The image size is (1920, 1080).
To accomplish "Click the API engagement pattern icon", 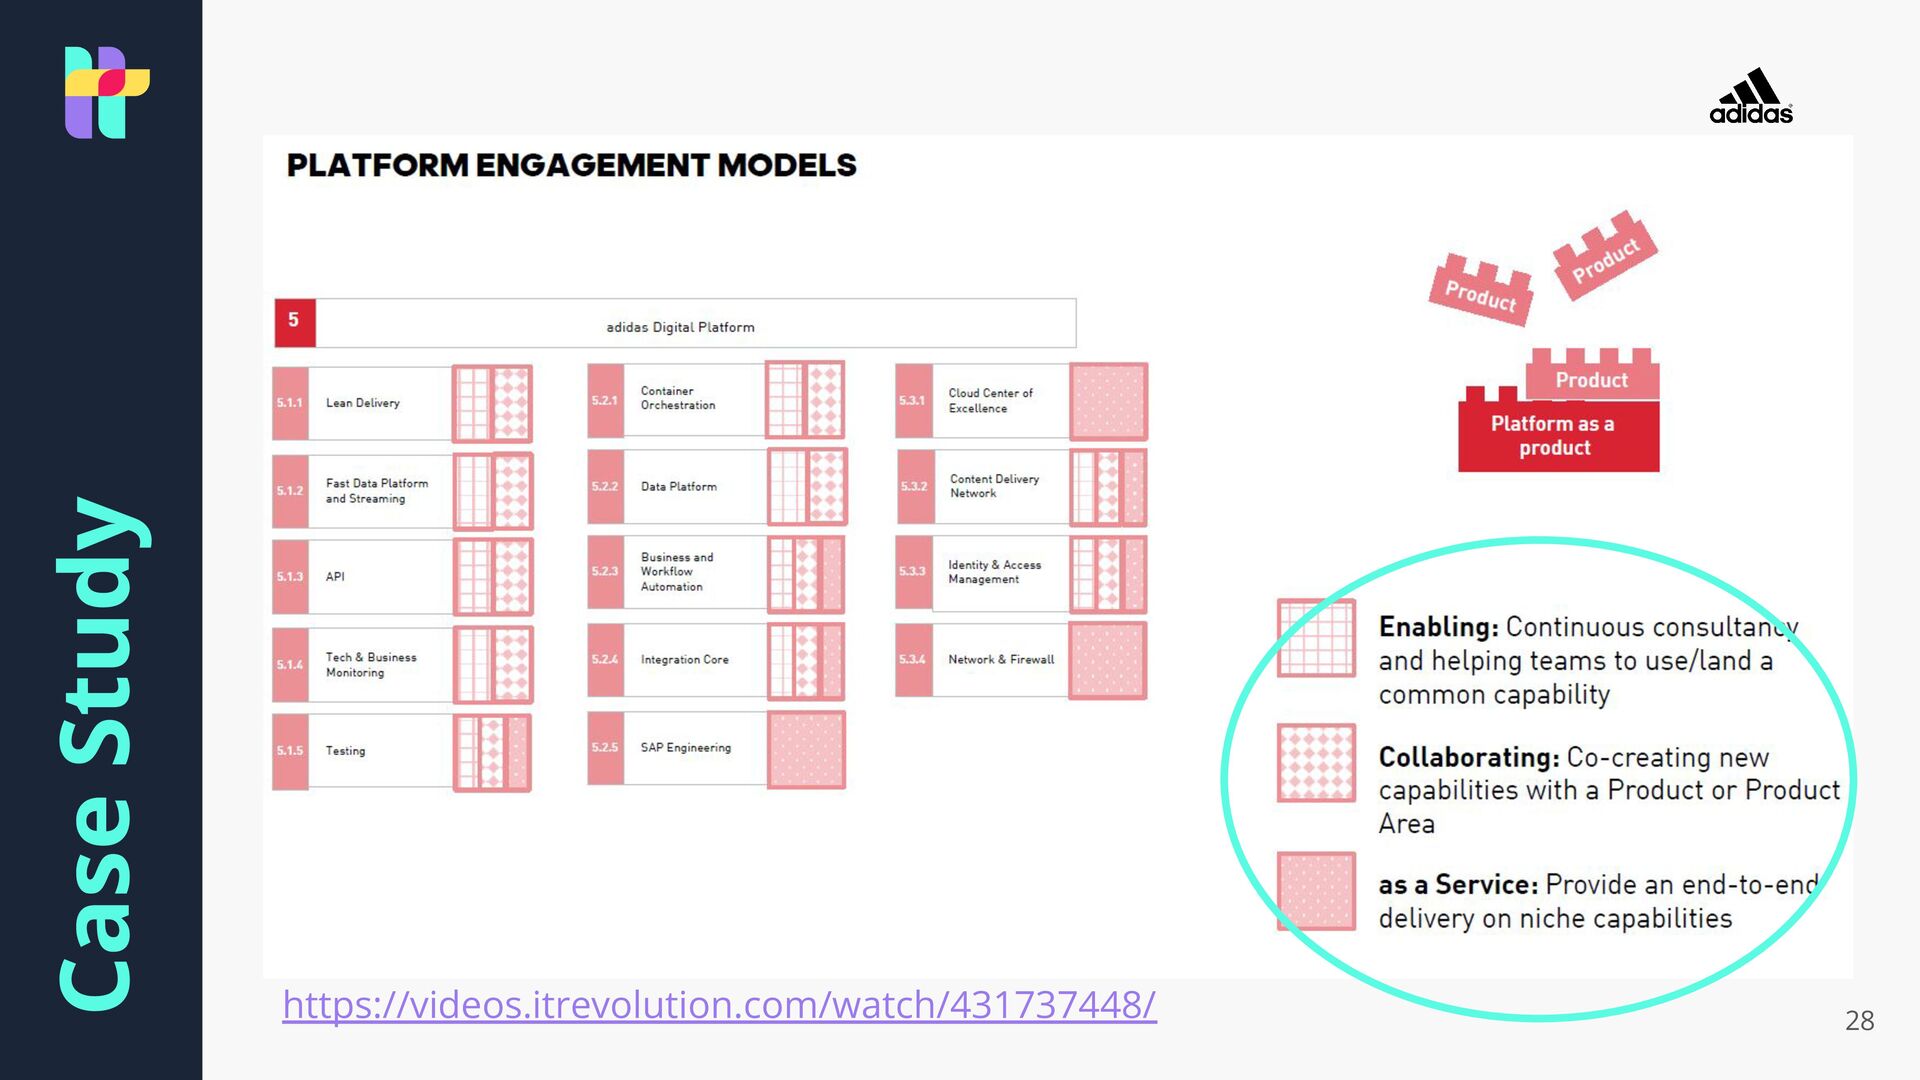I will [x=493, y=577].
